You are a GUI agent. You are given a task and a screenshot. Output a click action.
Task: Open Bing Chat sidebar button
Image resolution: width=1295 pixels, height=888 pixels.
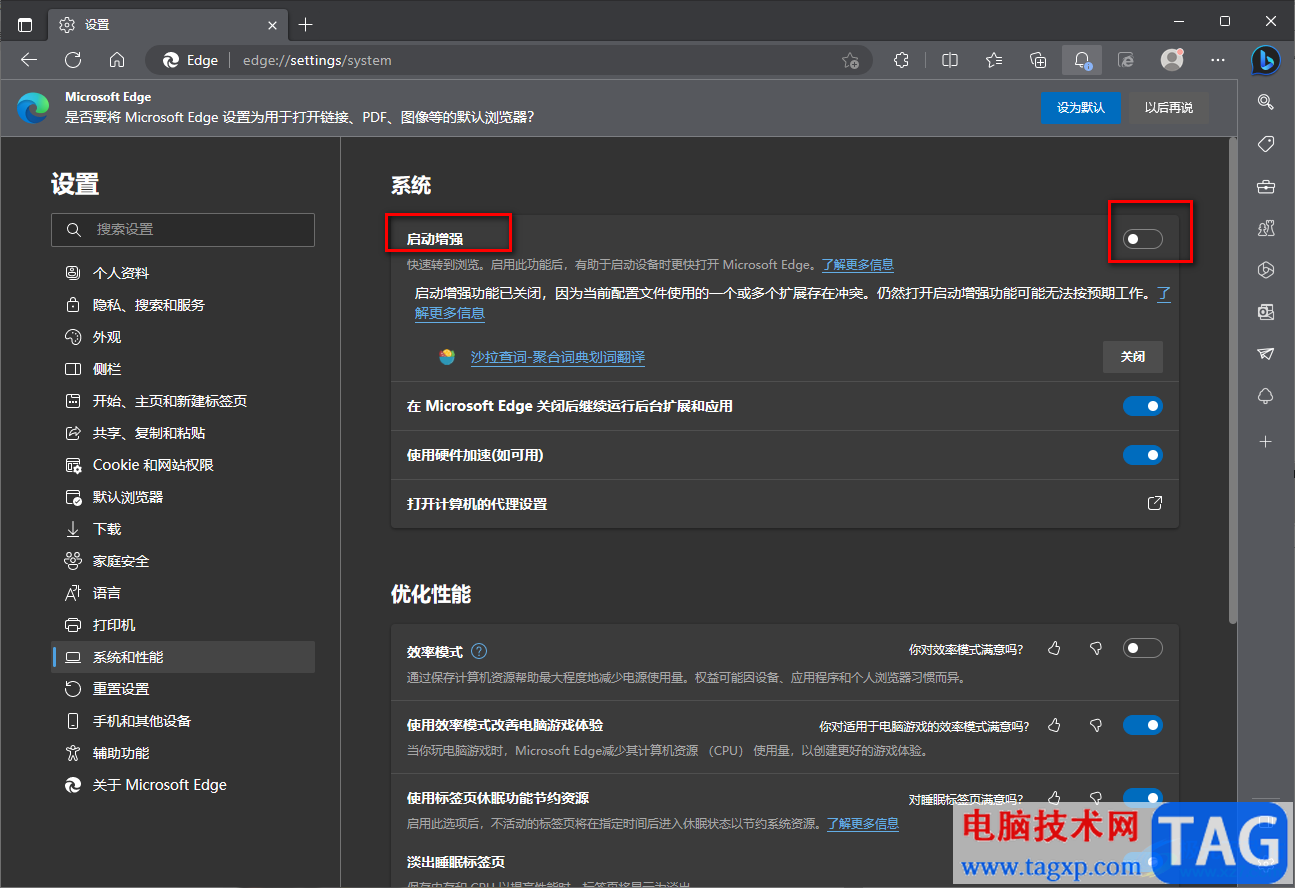coord(1266,60)
